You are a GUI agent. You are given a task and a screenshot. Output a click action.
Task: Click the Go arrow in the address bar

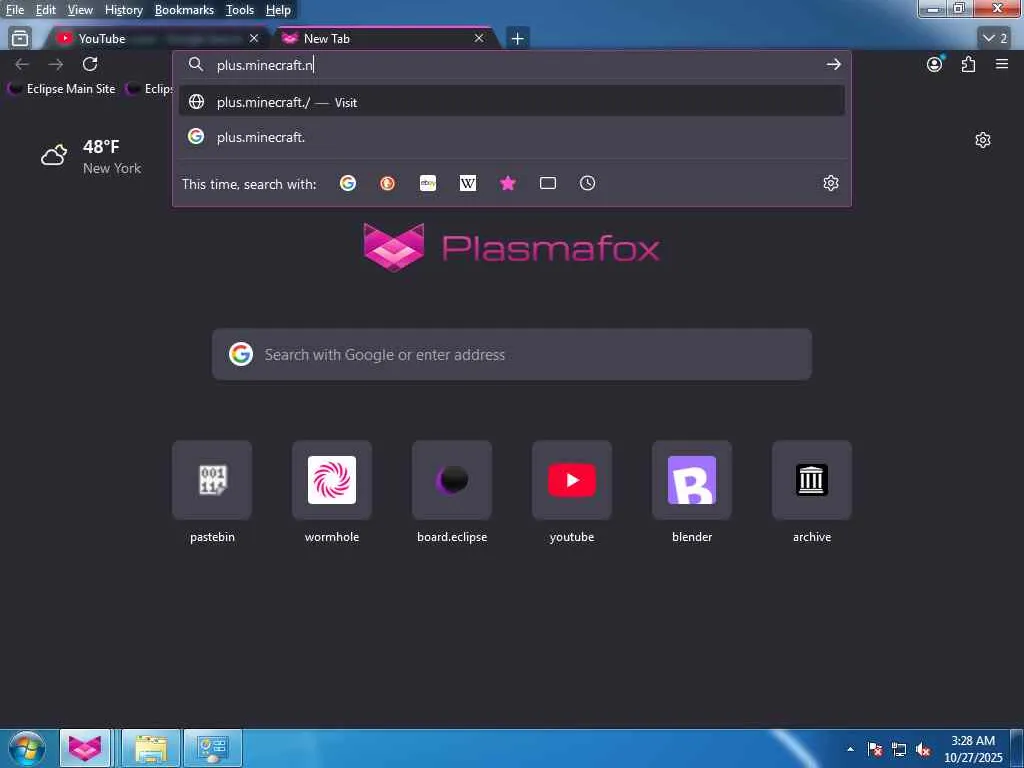(x=833, y=65)
